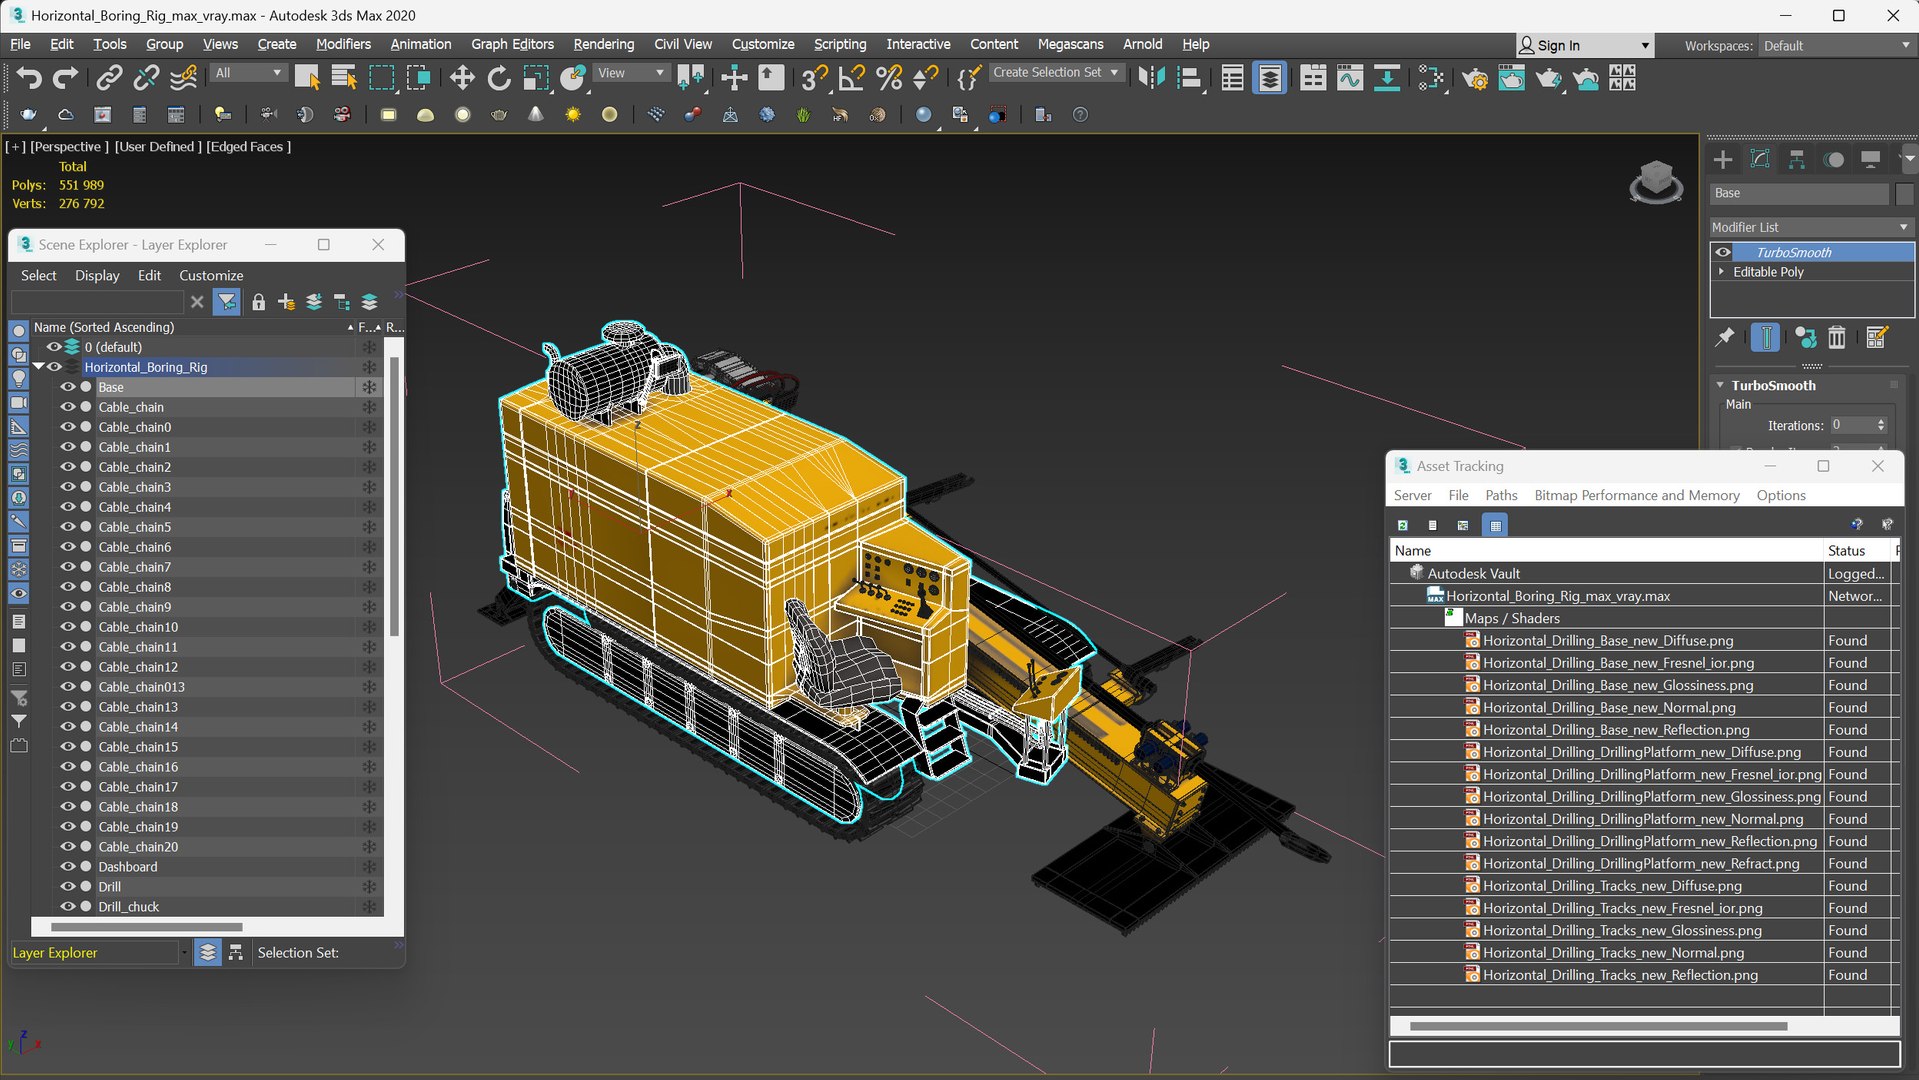Open the Modify panel tab icon
Screen dimensions: 1919x1080
click(1760, 159)
